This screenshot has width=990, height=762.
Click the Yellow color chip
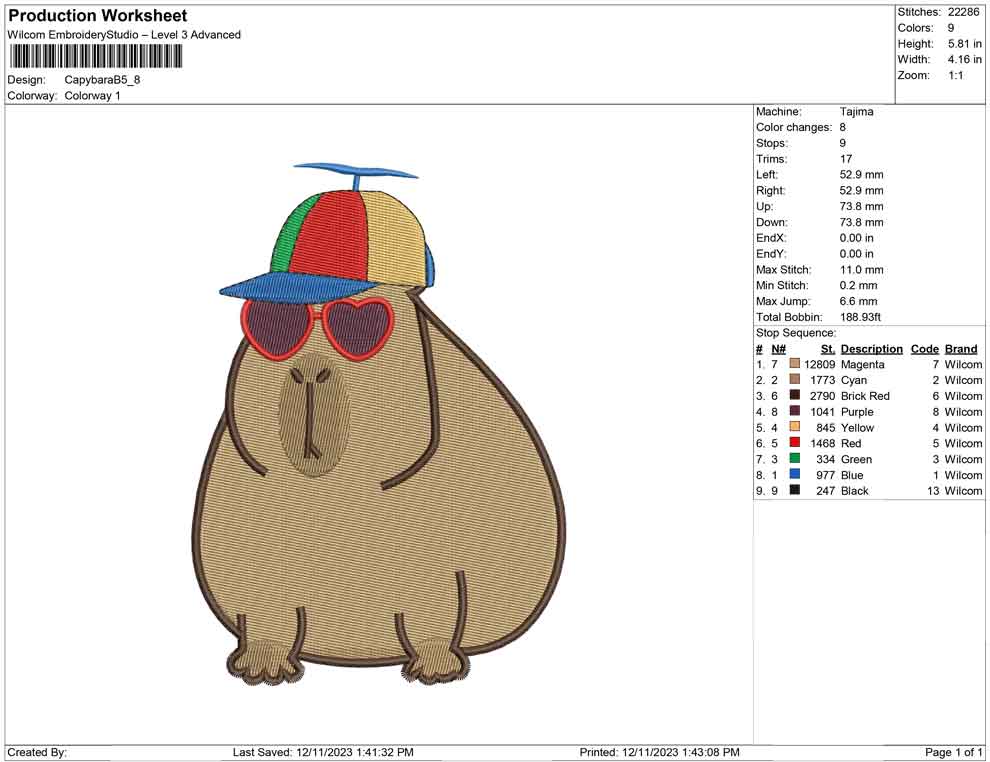coord(795,427)
